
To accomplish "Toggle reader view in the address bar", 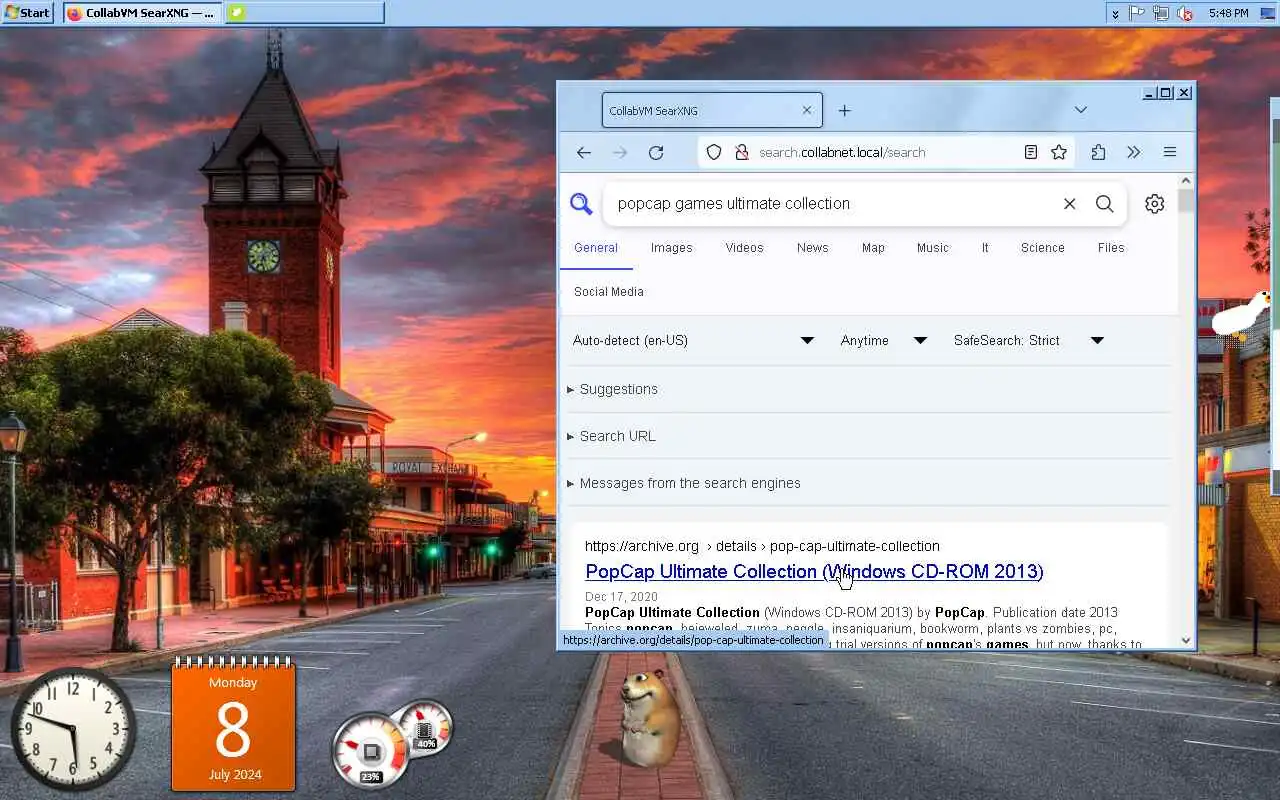I will (x=1030, y=152).
